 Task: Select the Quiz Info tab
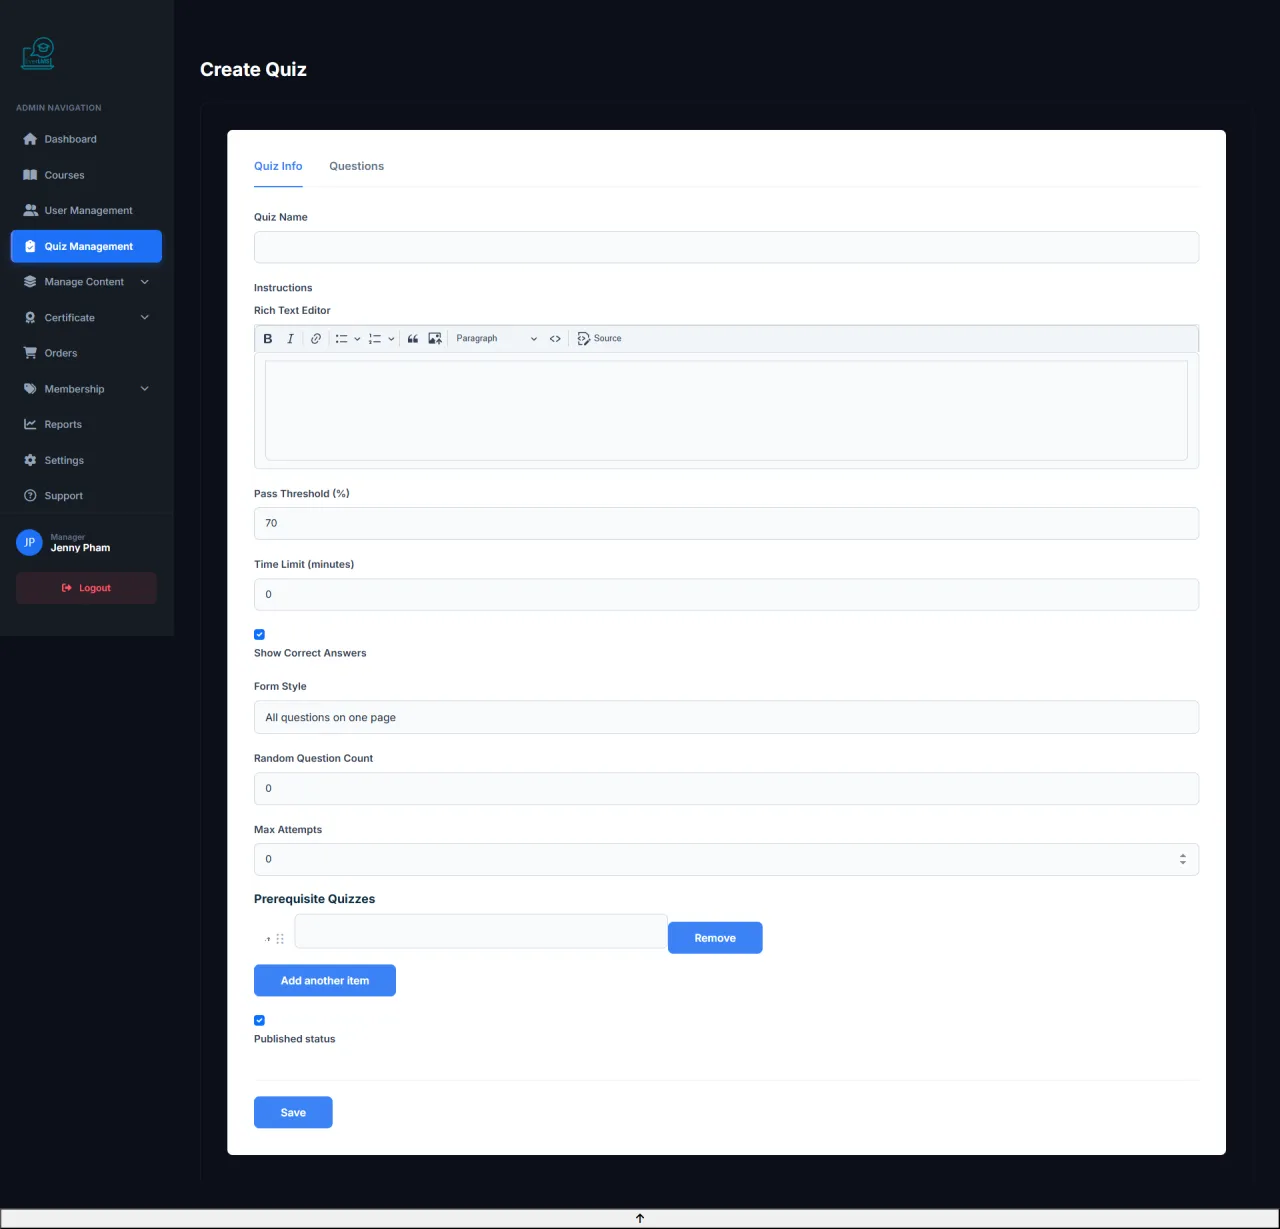[278, 166]
